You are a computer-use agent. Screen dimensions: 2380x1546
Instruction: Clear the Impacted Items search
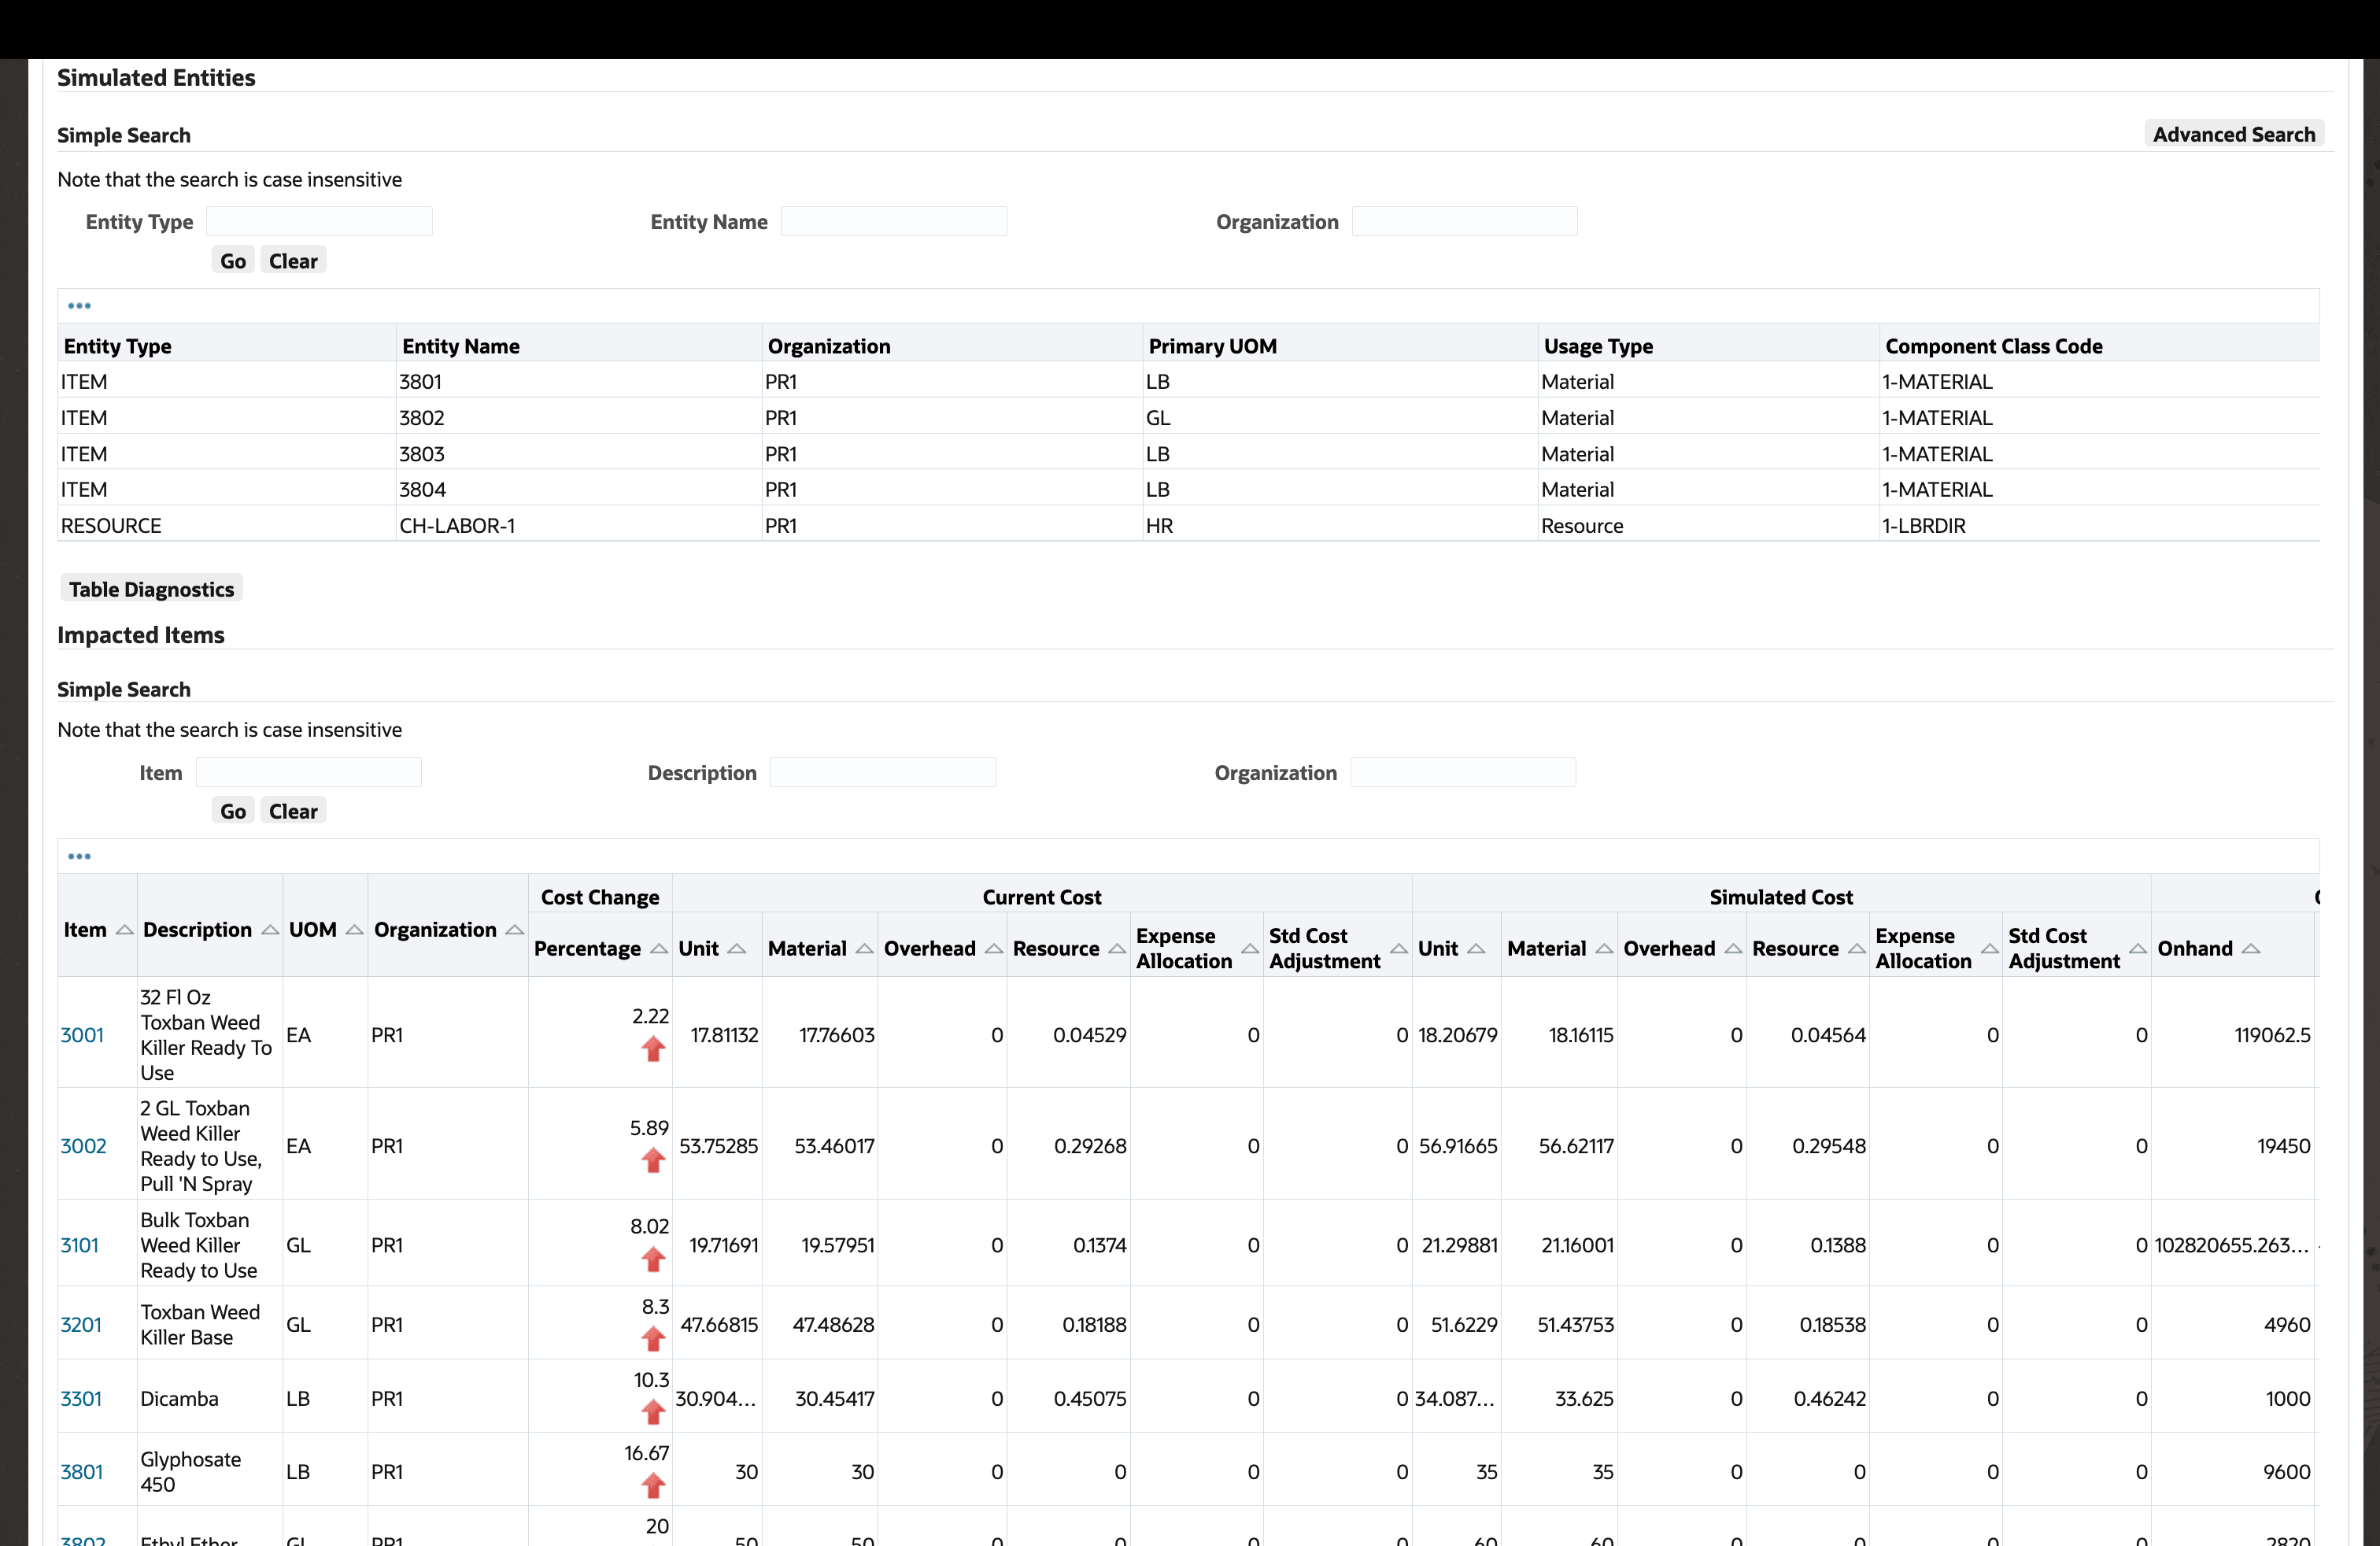(292, 811)
